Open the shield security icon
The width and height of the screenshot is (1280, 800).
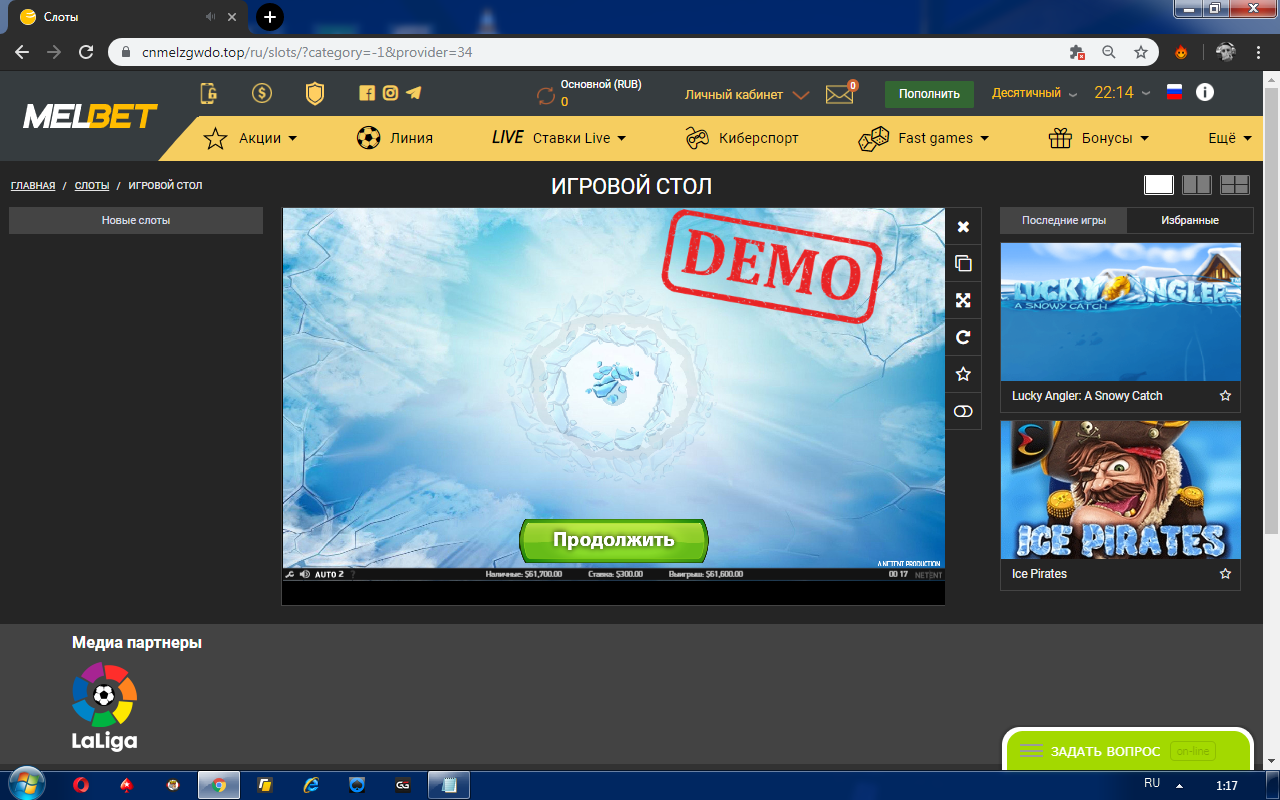point(315,93)
